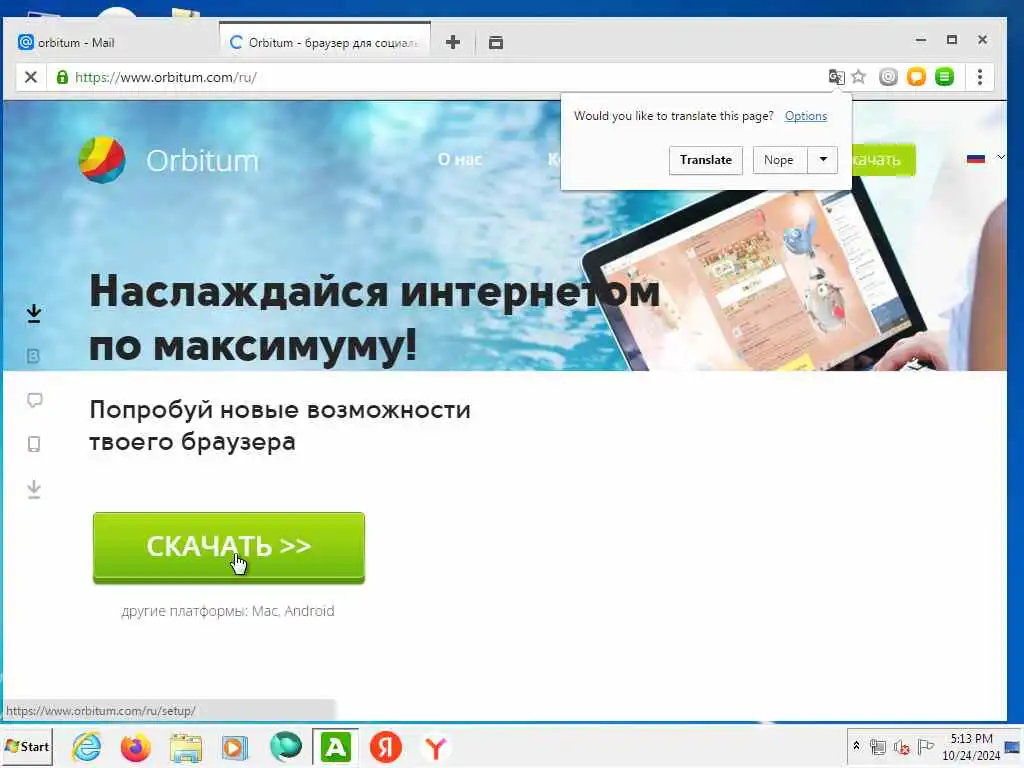Select the Orbitum браузер tab
The image size is (1024, 768).
325,42
